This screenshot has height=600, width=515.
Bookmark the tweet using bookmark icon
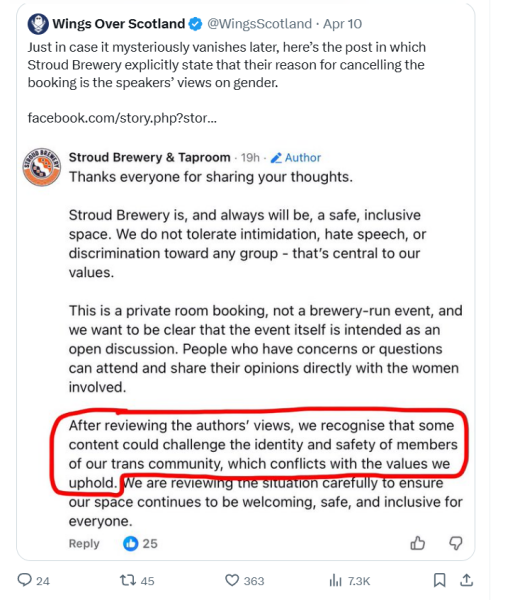point(439,580)
